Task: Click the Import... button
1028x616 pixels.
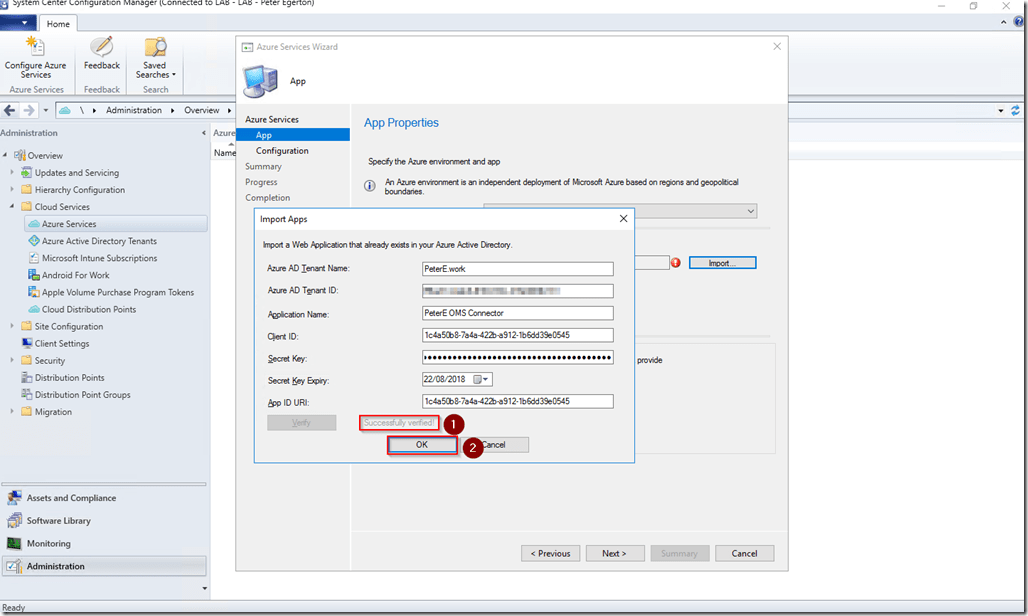Action: 722,263
